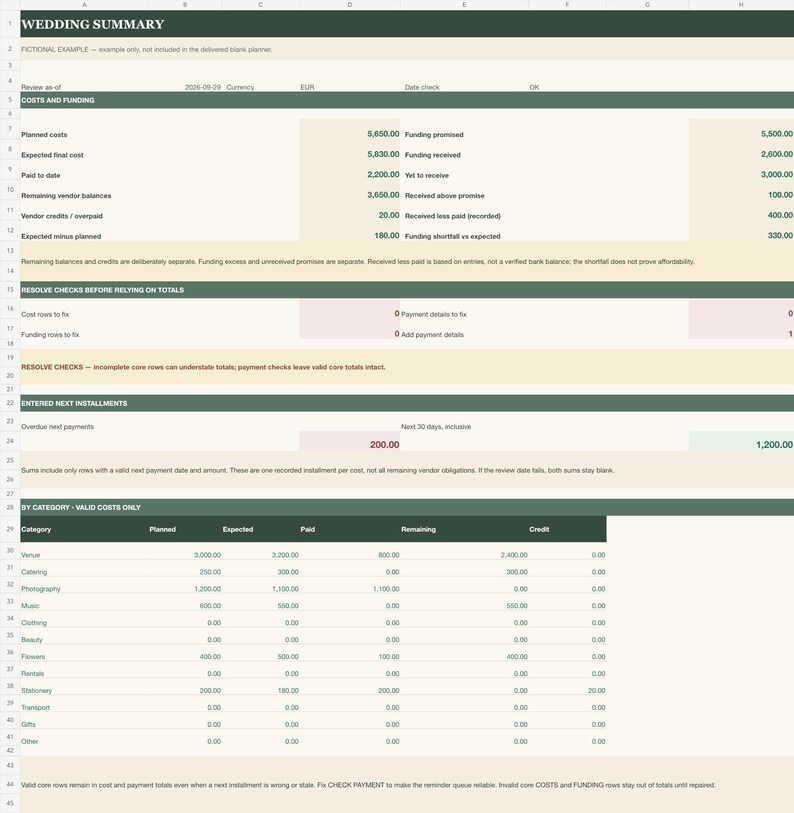The image size is (794, 813).
Task: Select the BY CATEGORY - VALID COSTS ONLY header
Action: (x=407, y=507)
